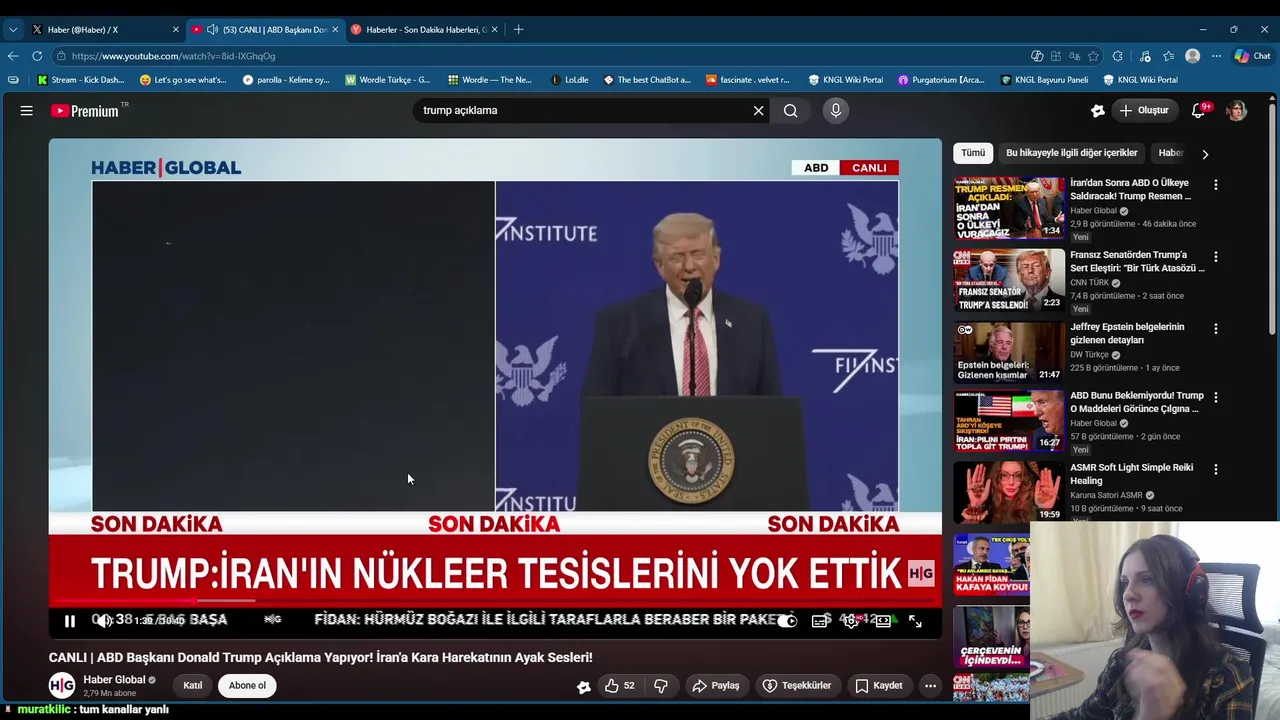This screenshot has height=720, width=1280.
Task: Reload the page with the refresh icon
Action: coord(37,56)
